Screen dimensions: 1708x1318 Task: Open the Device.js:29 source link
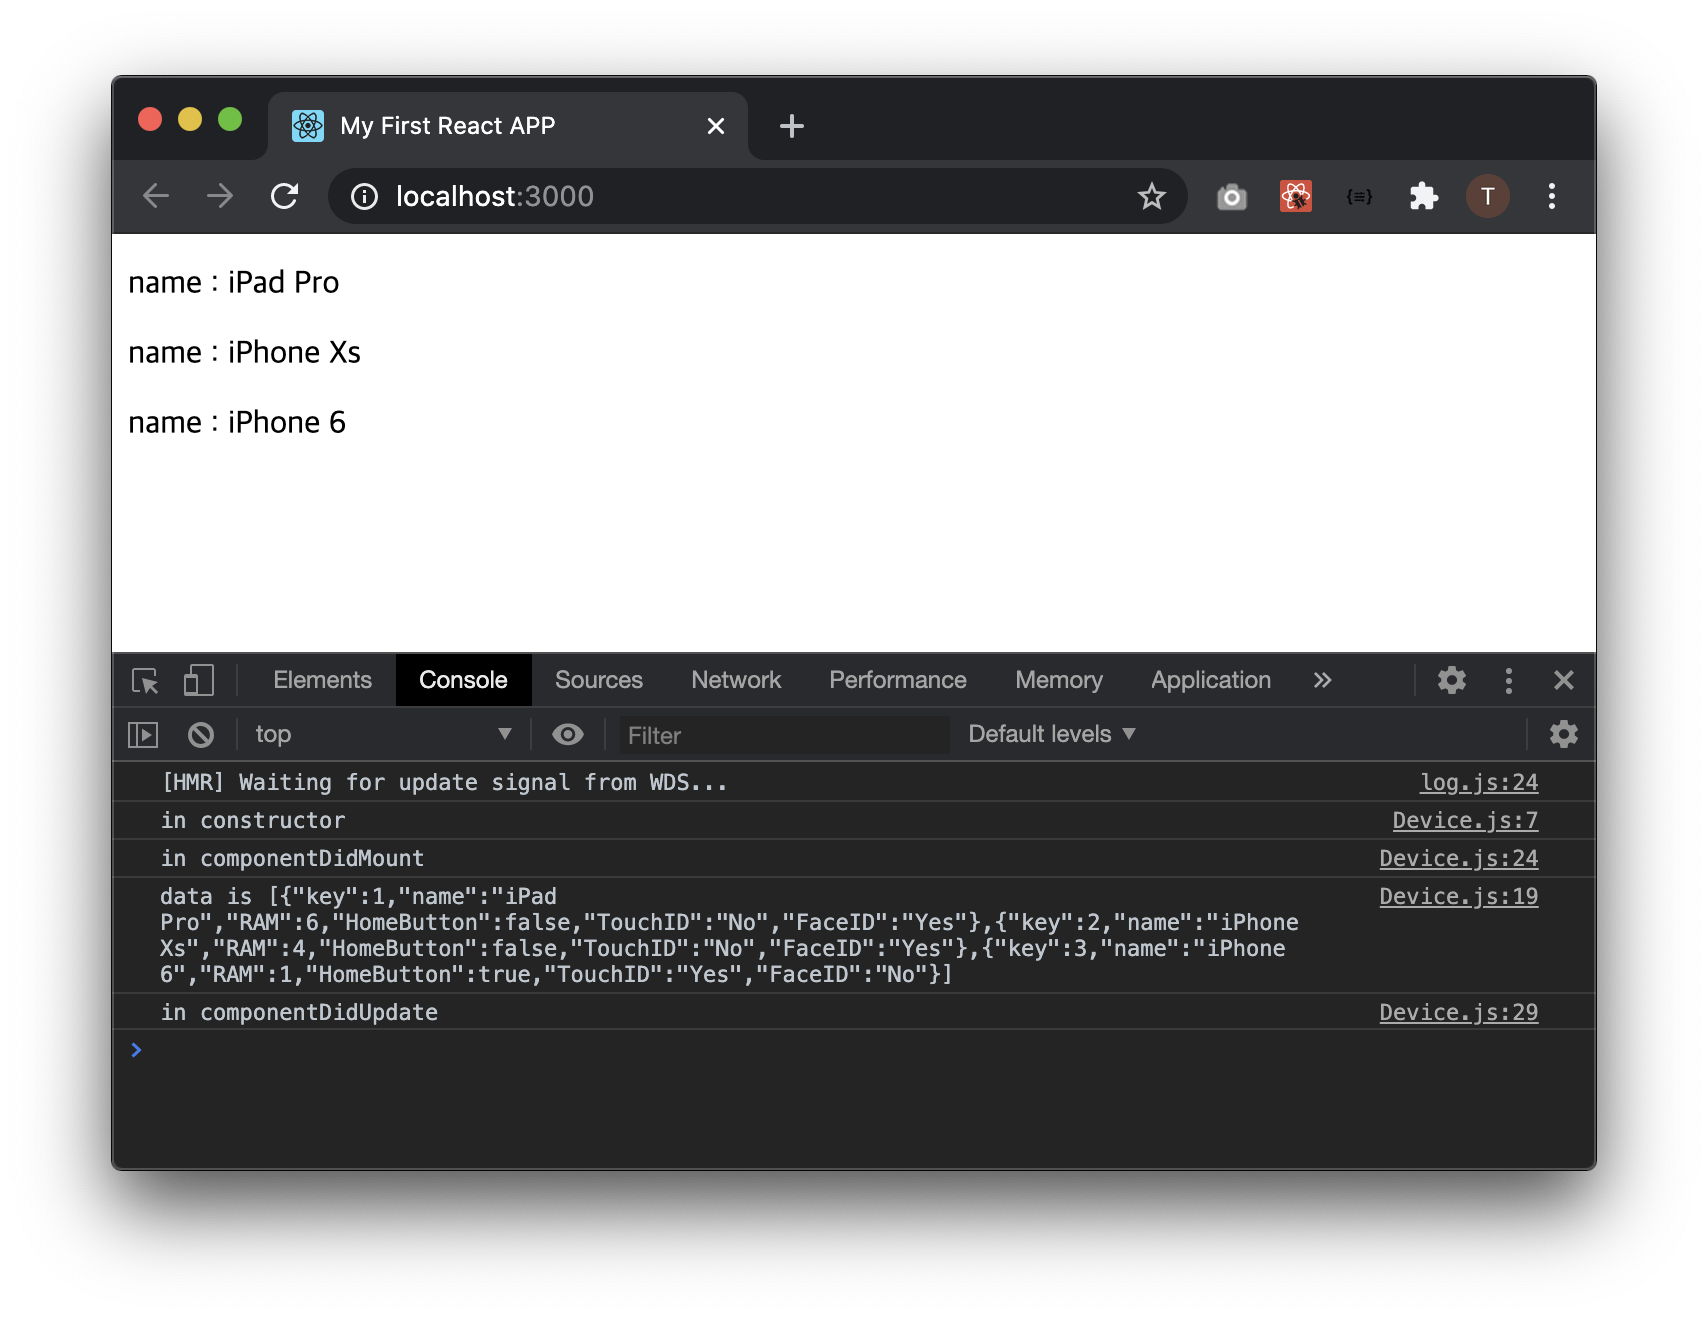(x=1459, y=1013)
